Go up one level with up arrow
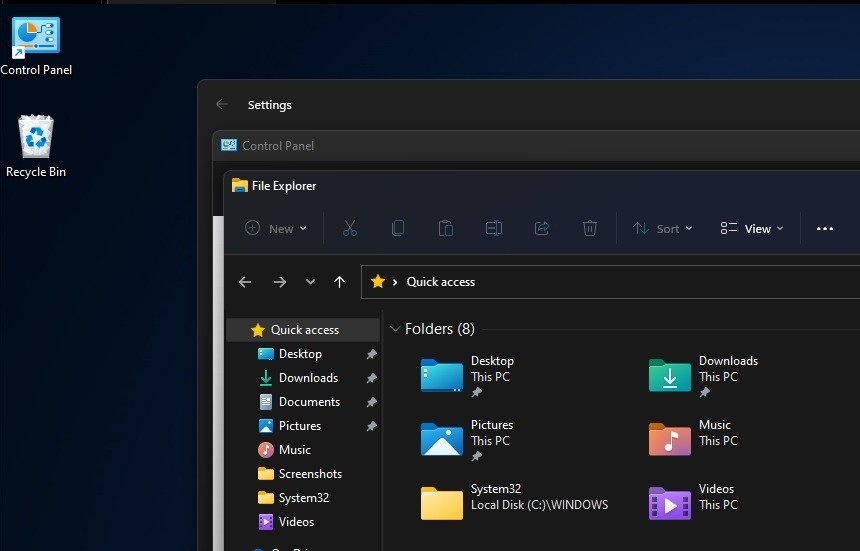 pos(339,282)
